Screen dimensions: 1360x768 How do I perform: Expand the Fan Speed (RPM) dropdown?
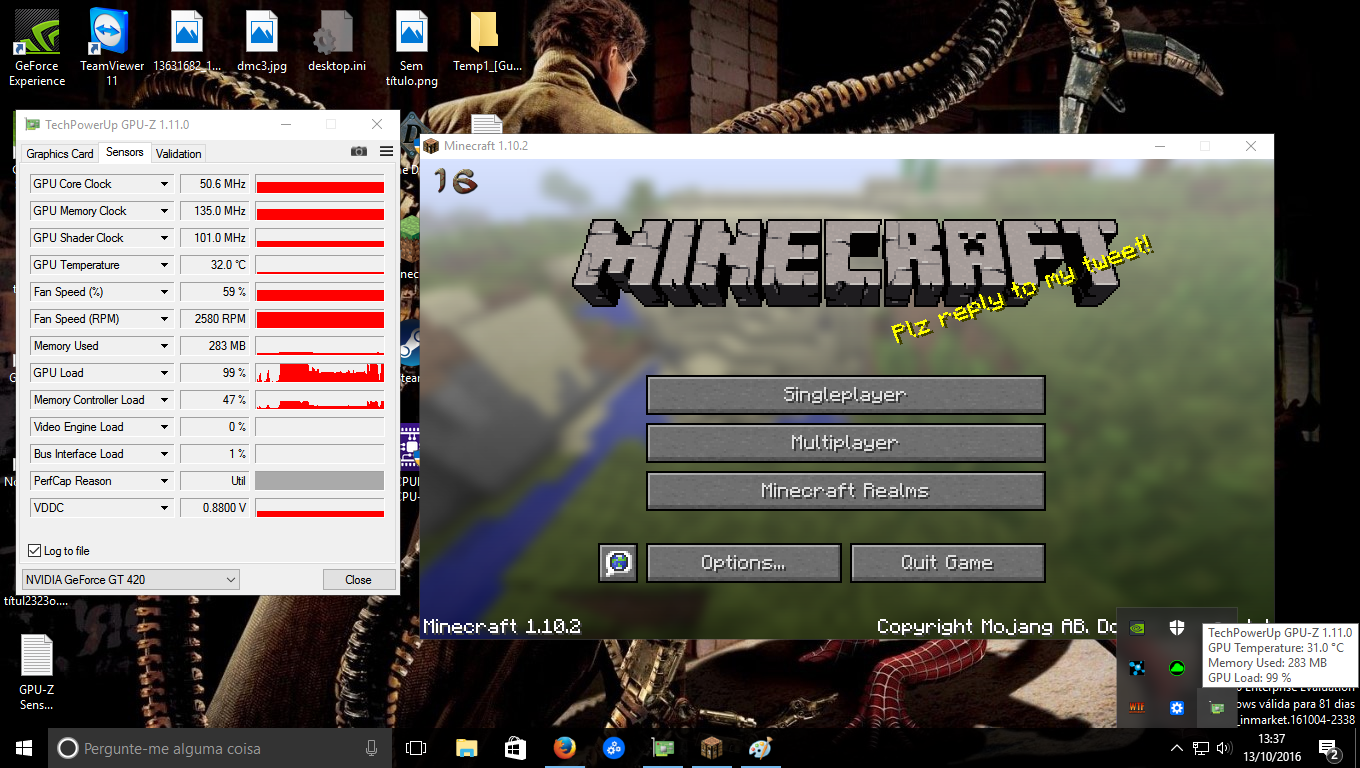click(x=165, y=319)
